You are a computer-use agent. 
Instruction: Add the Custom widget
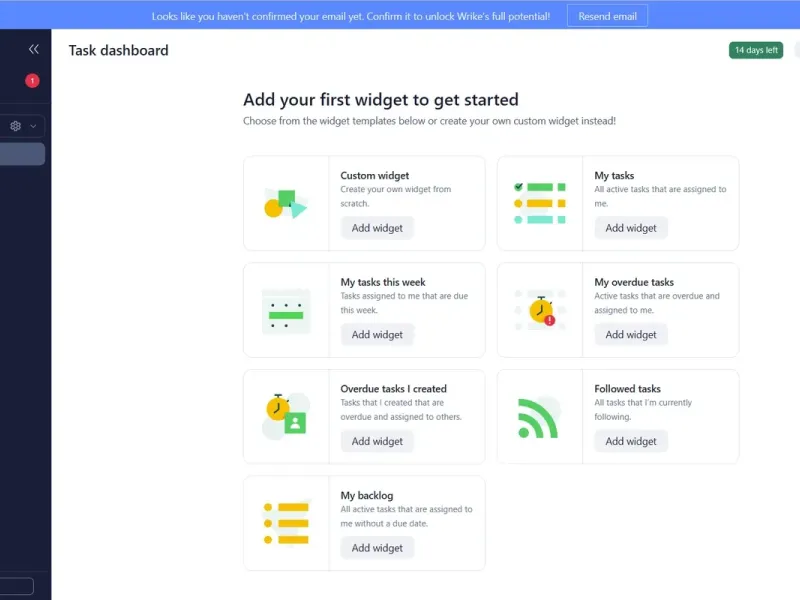coord(377,228)
